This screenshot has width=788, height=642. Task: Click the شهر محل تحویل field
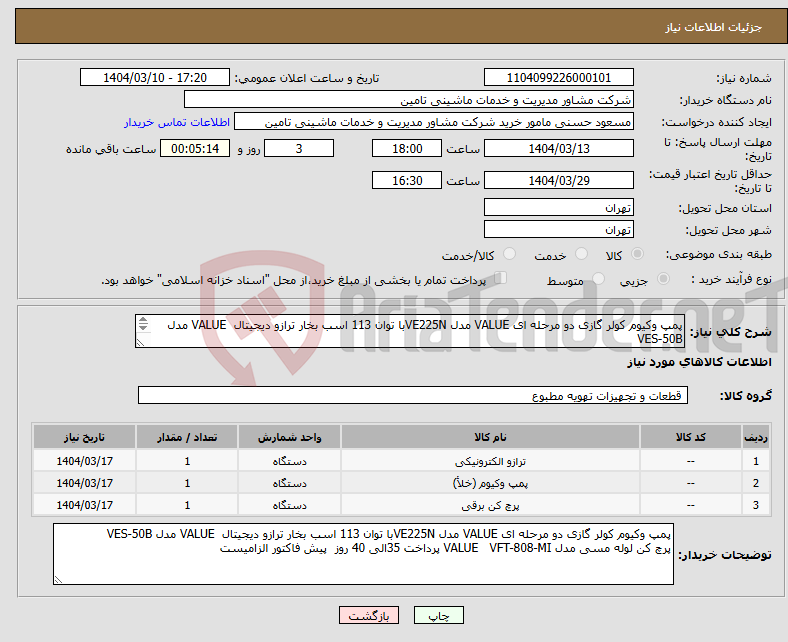pyautogui.click(x=558, y=229)
